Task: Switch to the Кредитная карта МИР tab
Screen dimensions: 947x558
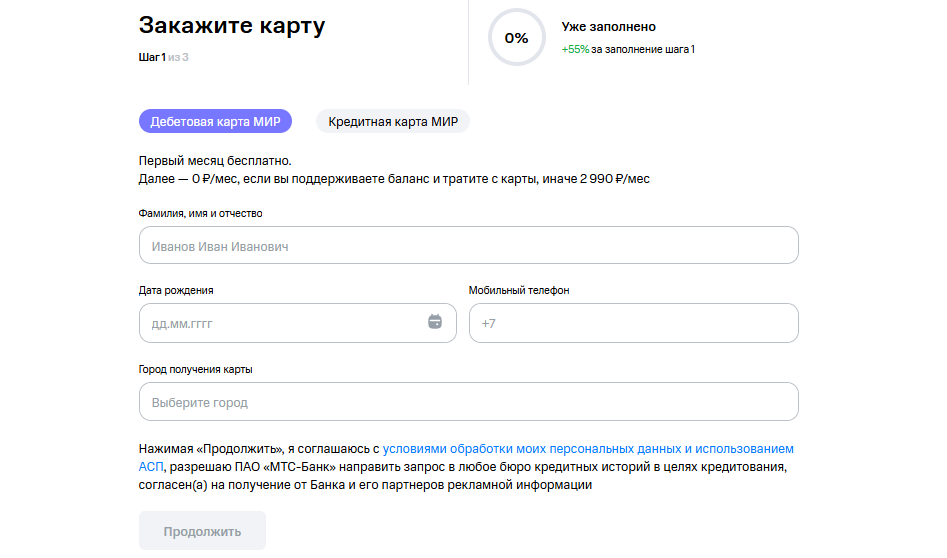Action: pyautogui.click(x=393, y=122)
